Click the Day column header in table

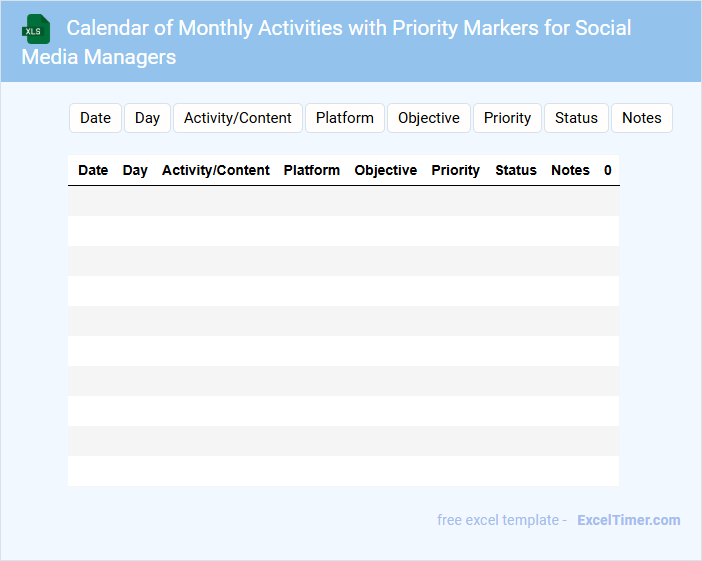pyautogui.click(x=135, y=170)
